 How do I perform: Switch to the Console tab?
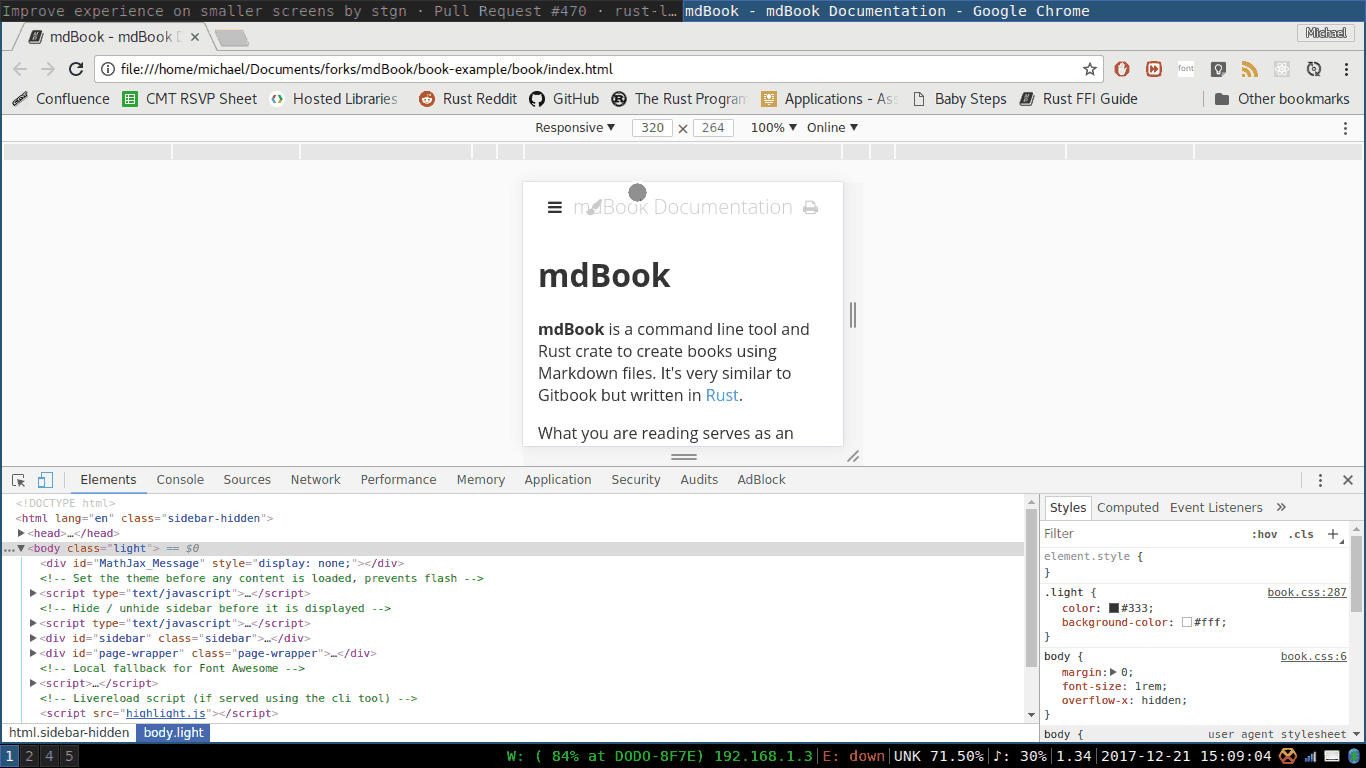[x=180, y=480]
